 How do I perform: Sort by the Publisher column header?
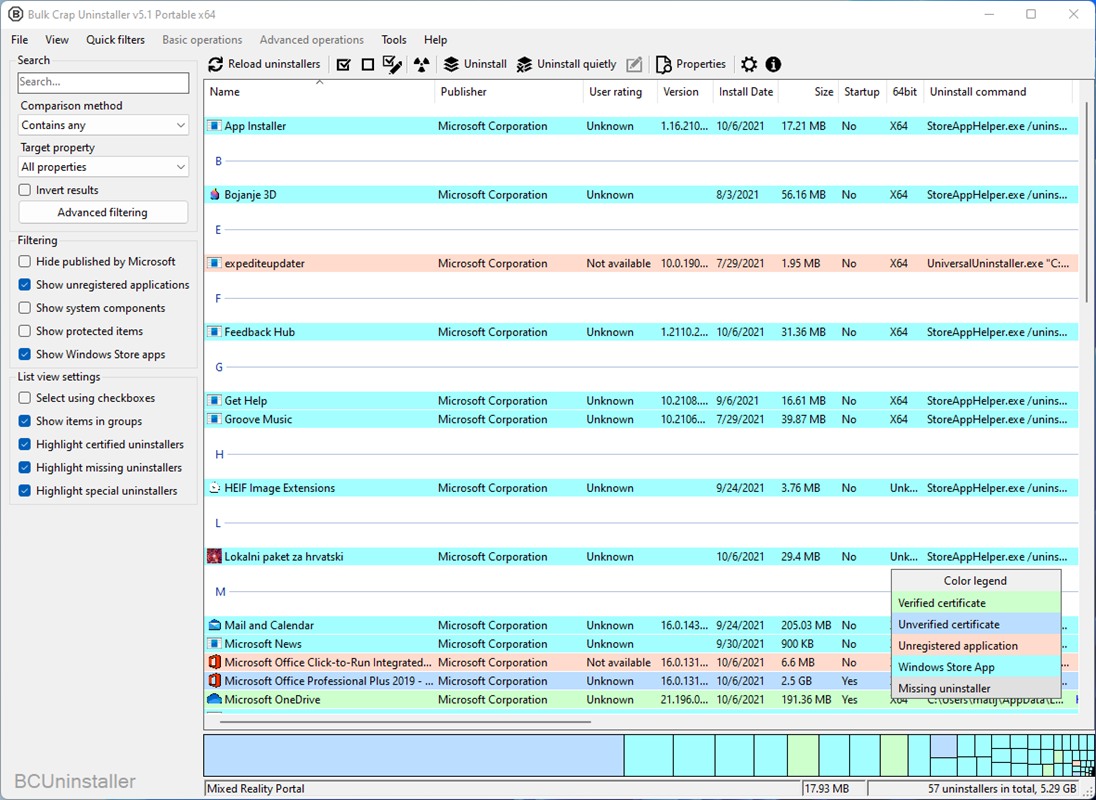pos(509,92)
